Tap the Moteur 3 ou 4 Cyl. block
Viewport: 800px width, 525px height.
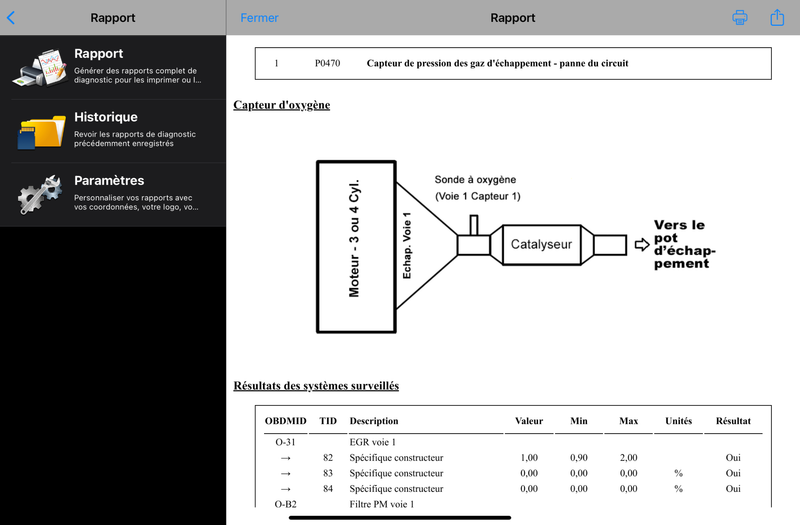point(354,244)
